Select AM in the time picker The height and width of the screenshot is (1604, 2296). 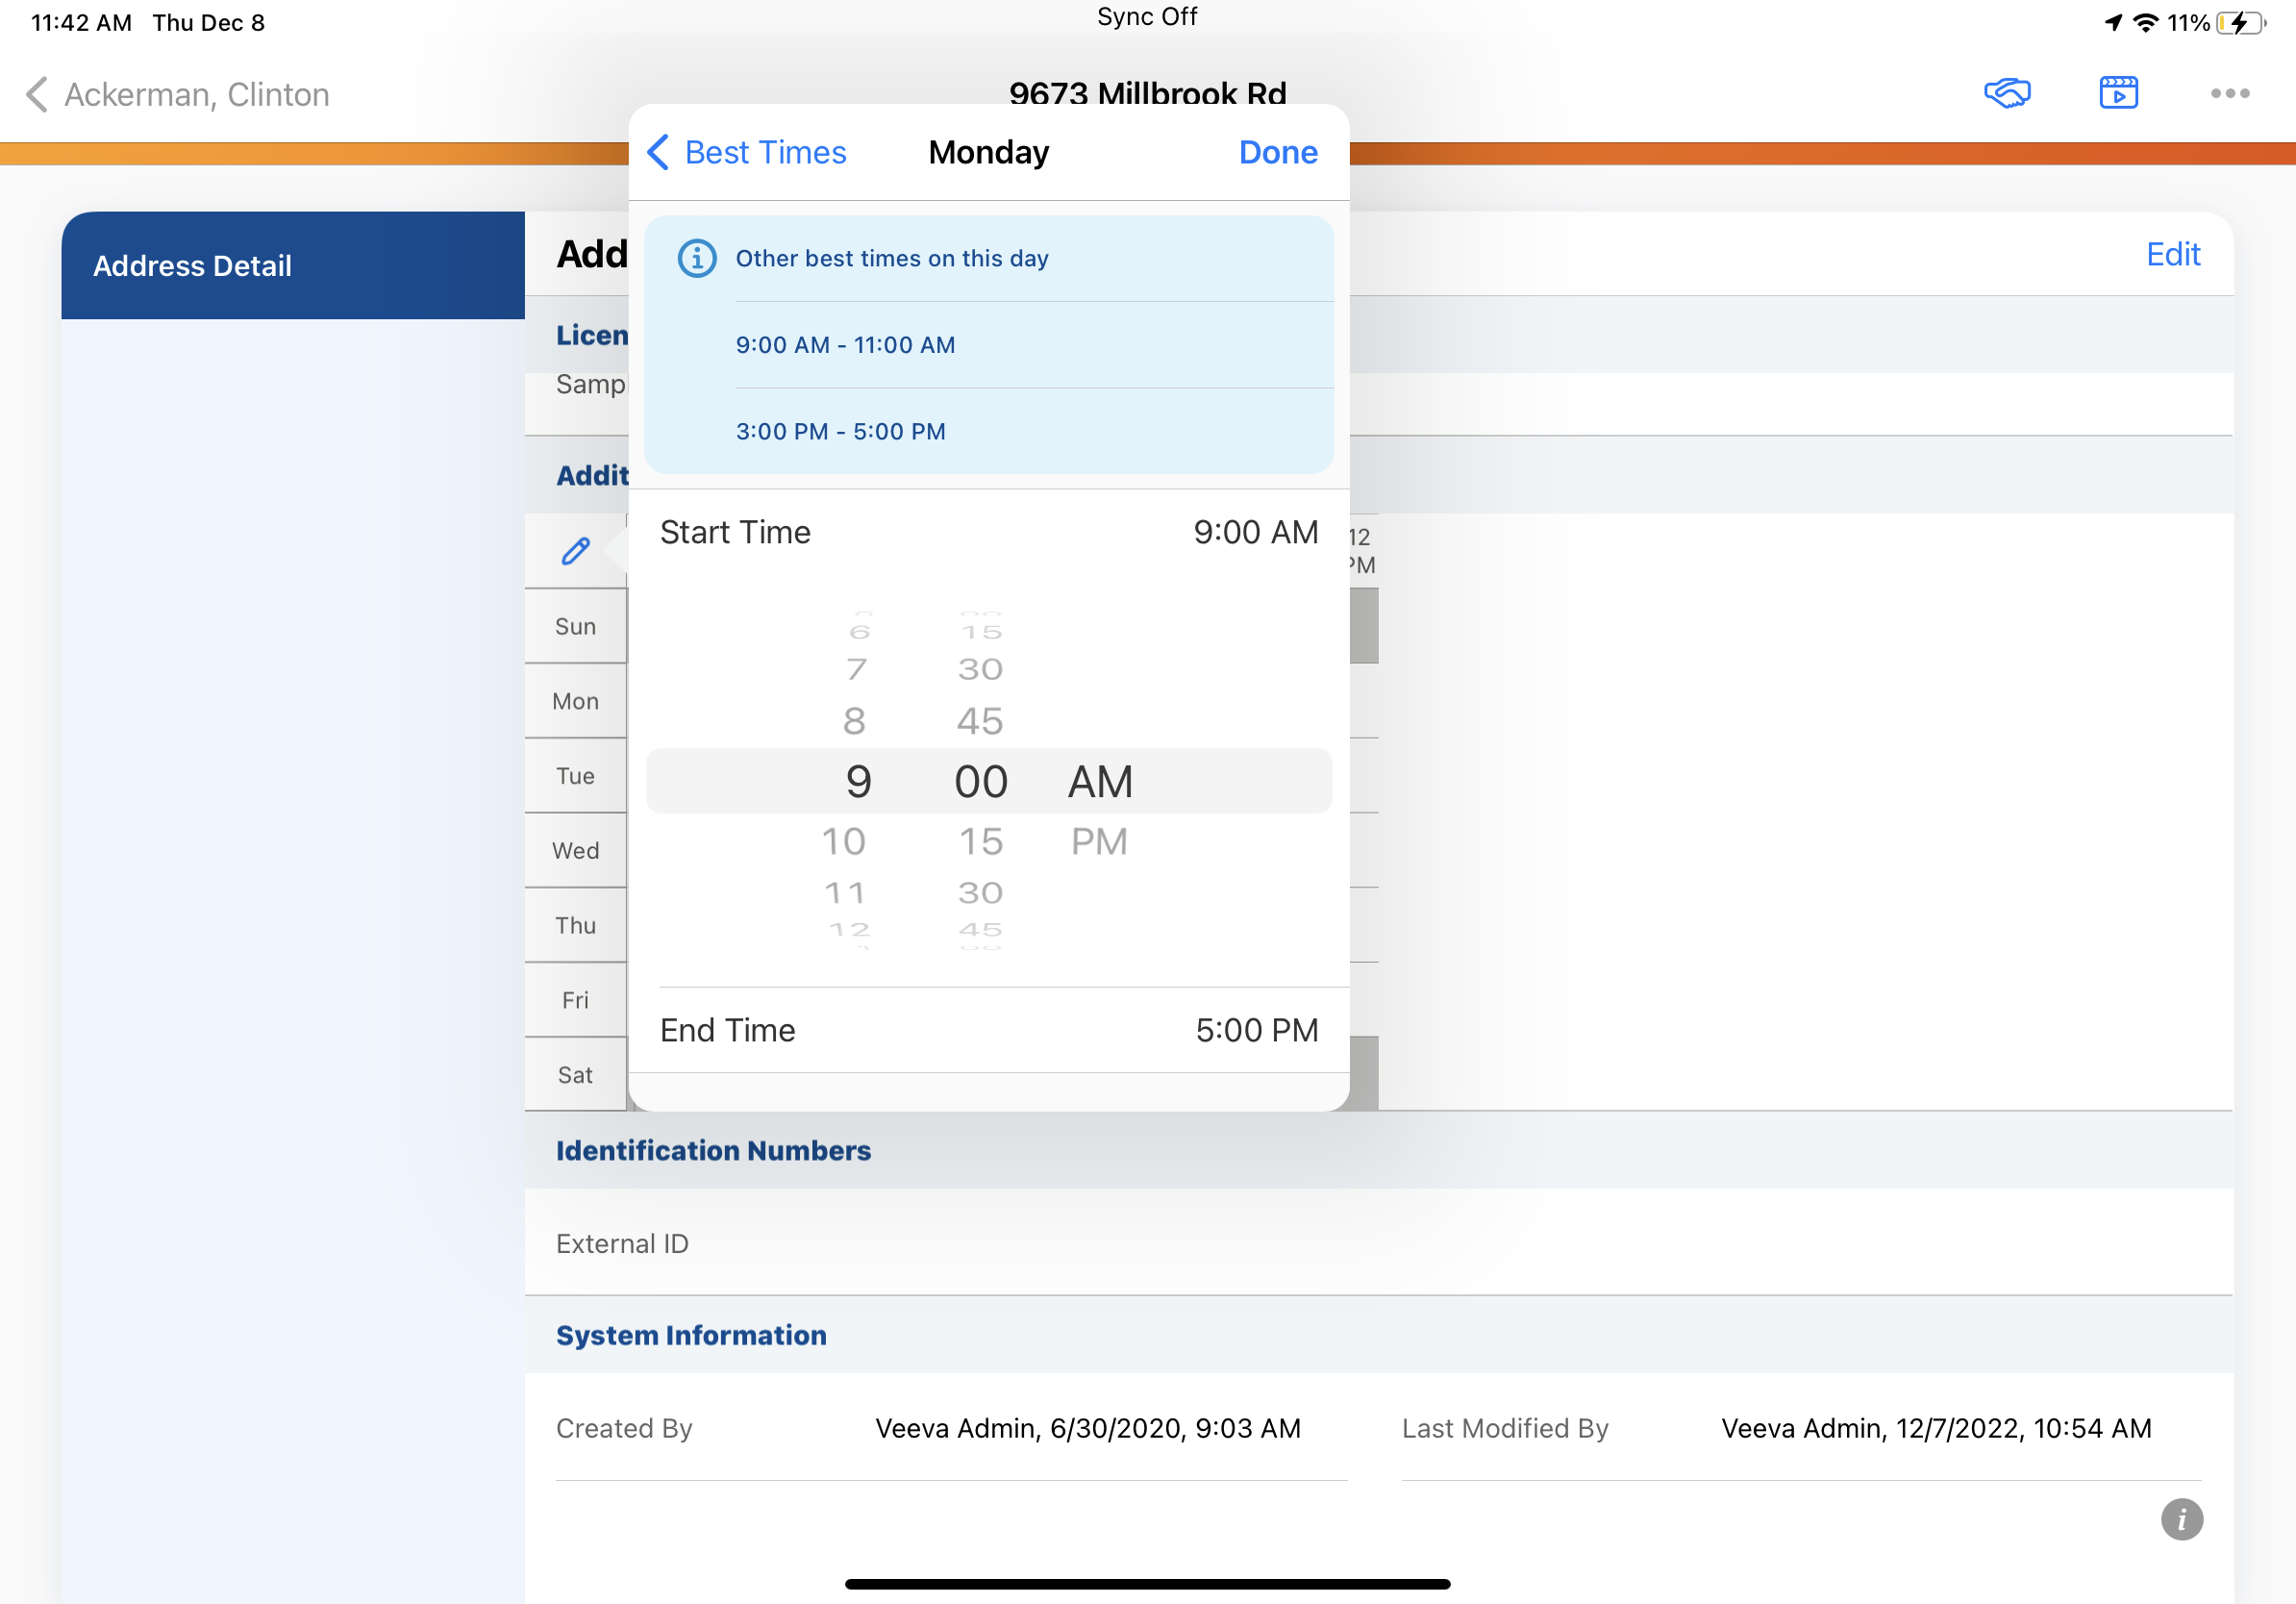click(x=1100, y=781)
